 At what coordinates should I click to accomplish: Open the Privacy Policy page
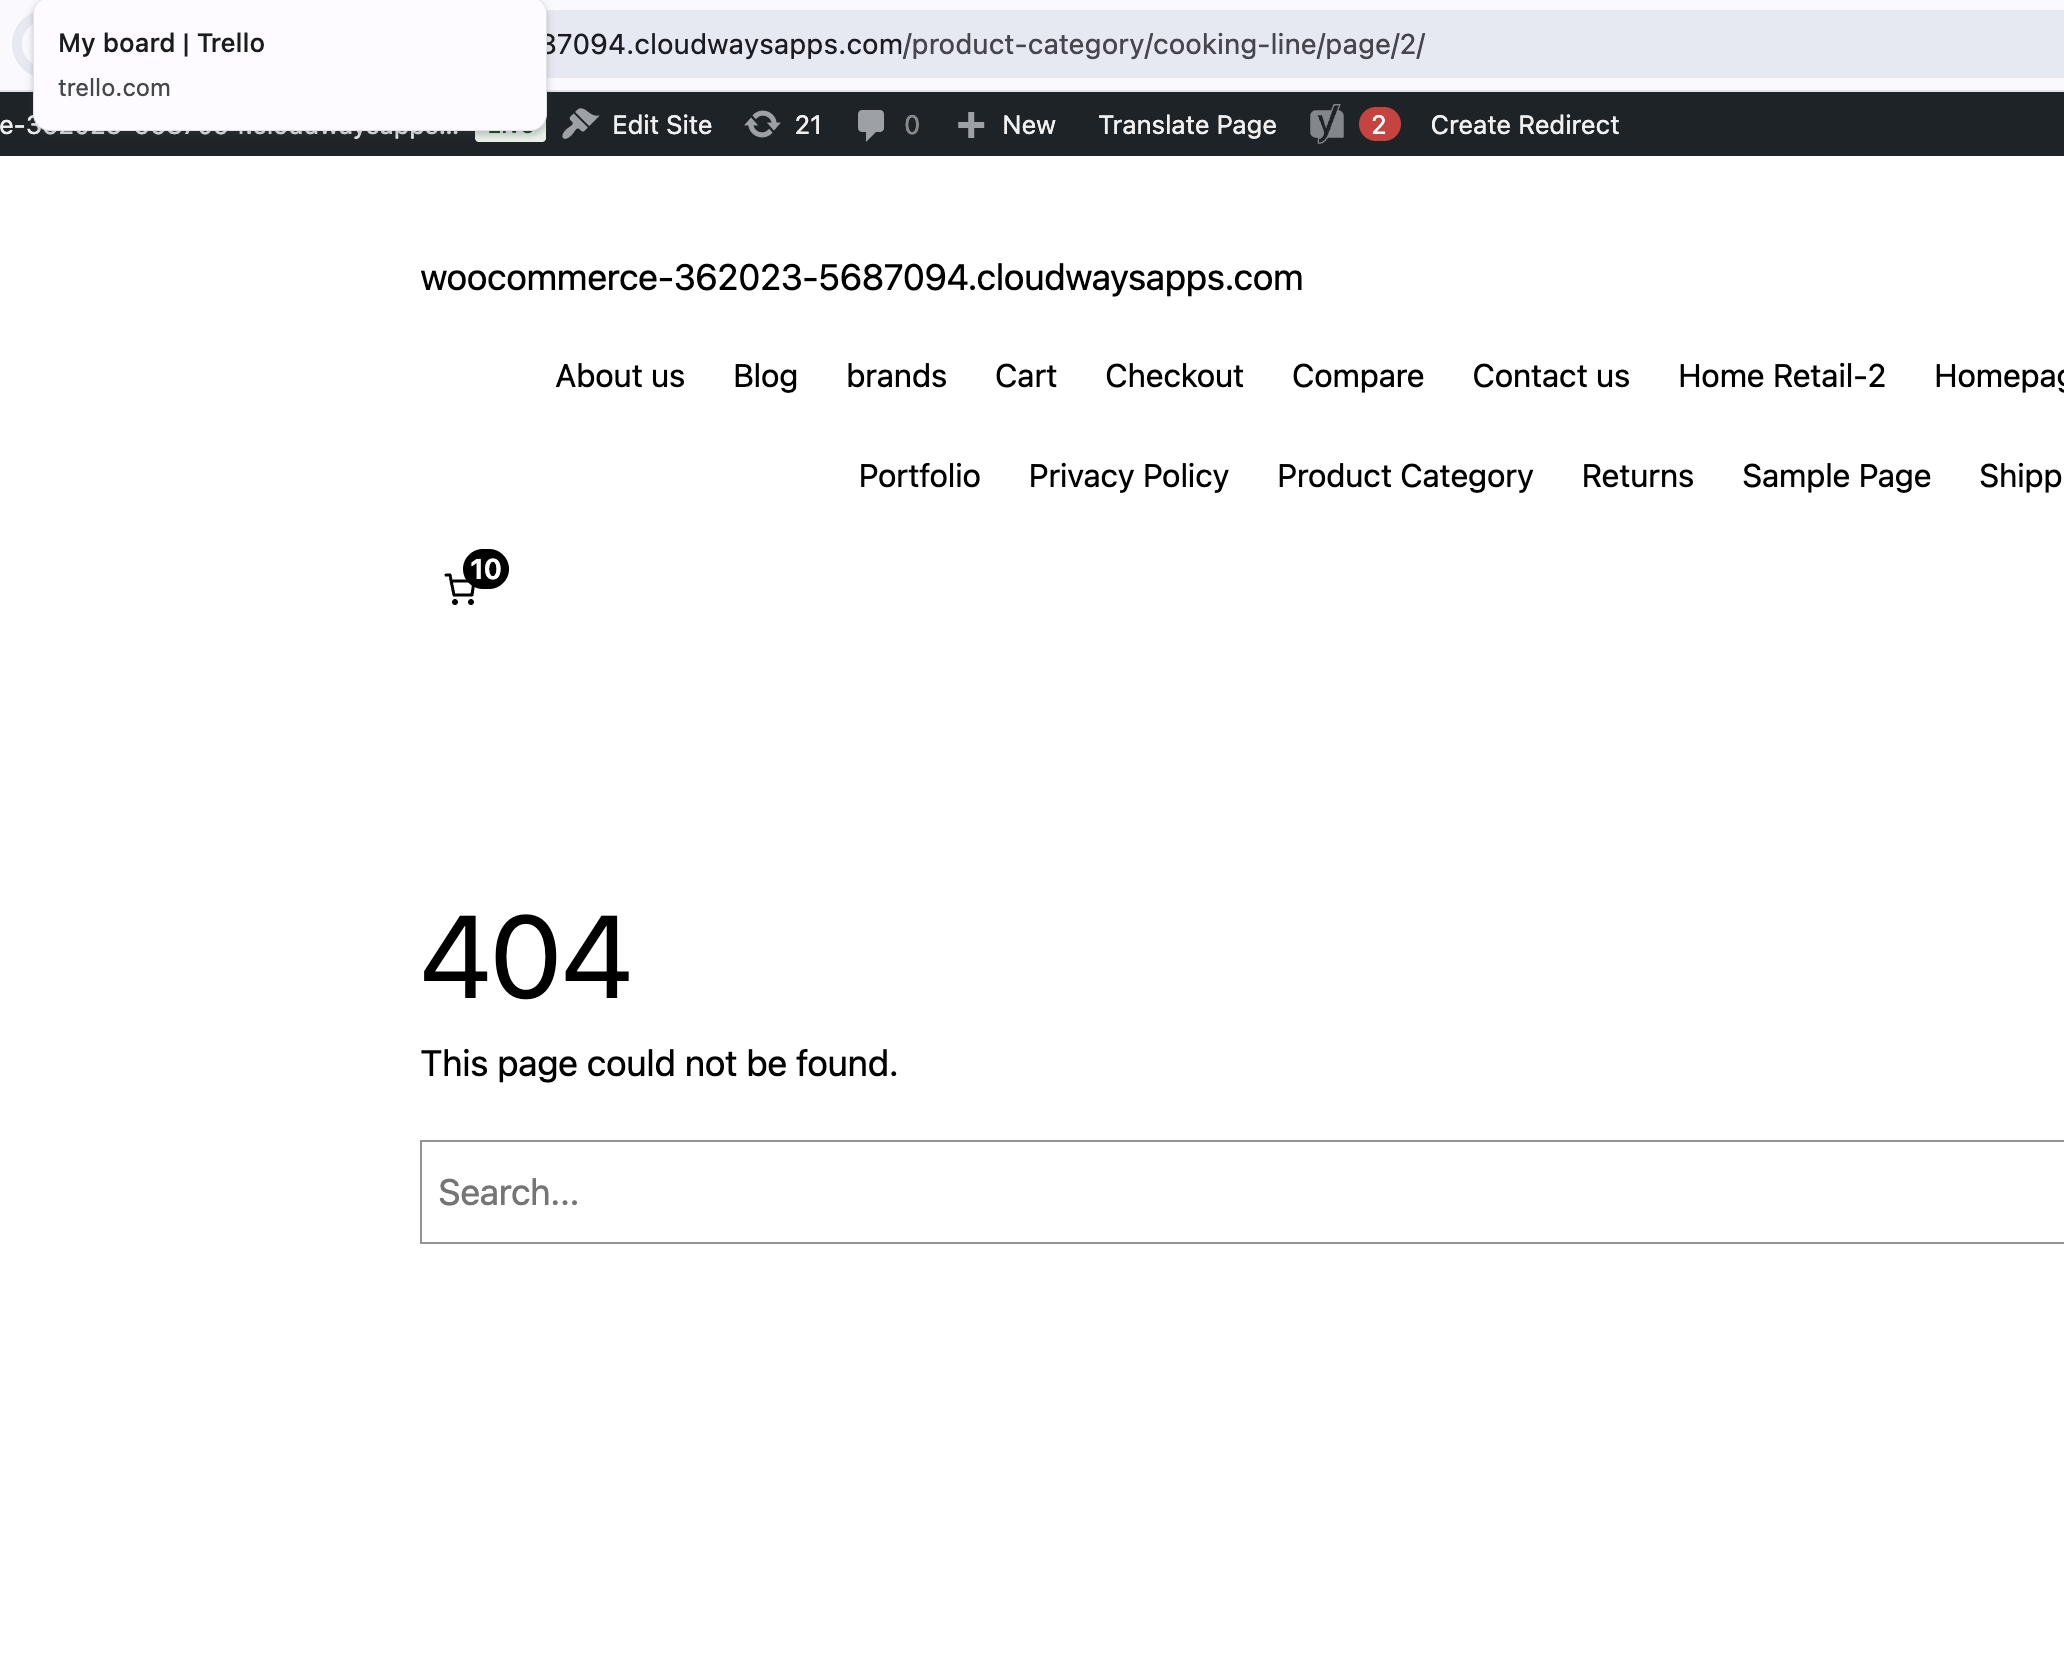pos(1128,476)
